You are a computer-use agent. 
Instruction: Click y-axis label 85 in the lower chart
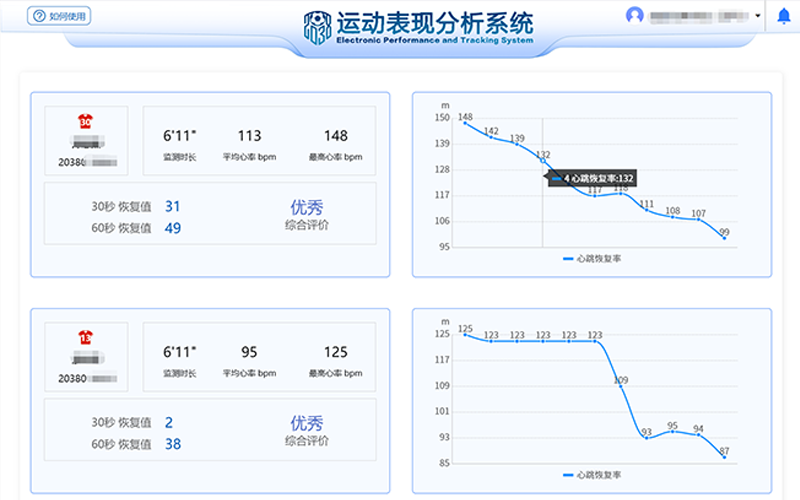click(x=445, y=463)
